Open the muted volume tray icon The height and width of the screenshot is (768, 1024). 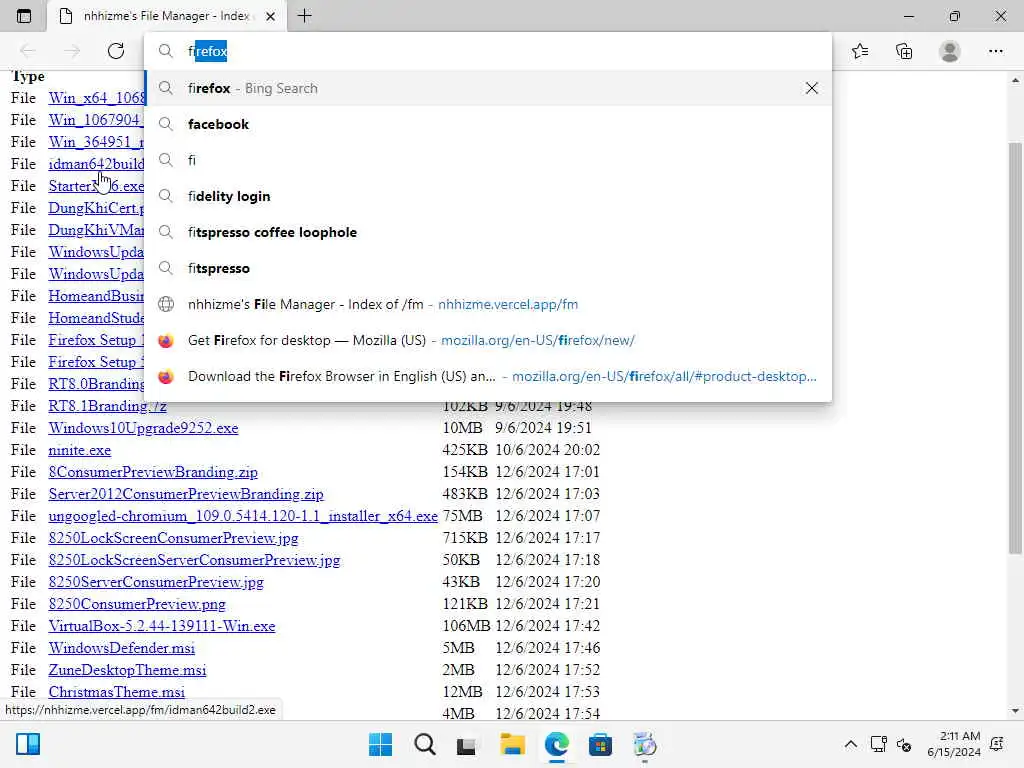(x=904, y=744)
